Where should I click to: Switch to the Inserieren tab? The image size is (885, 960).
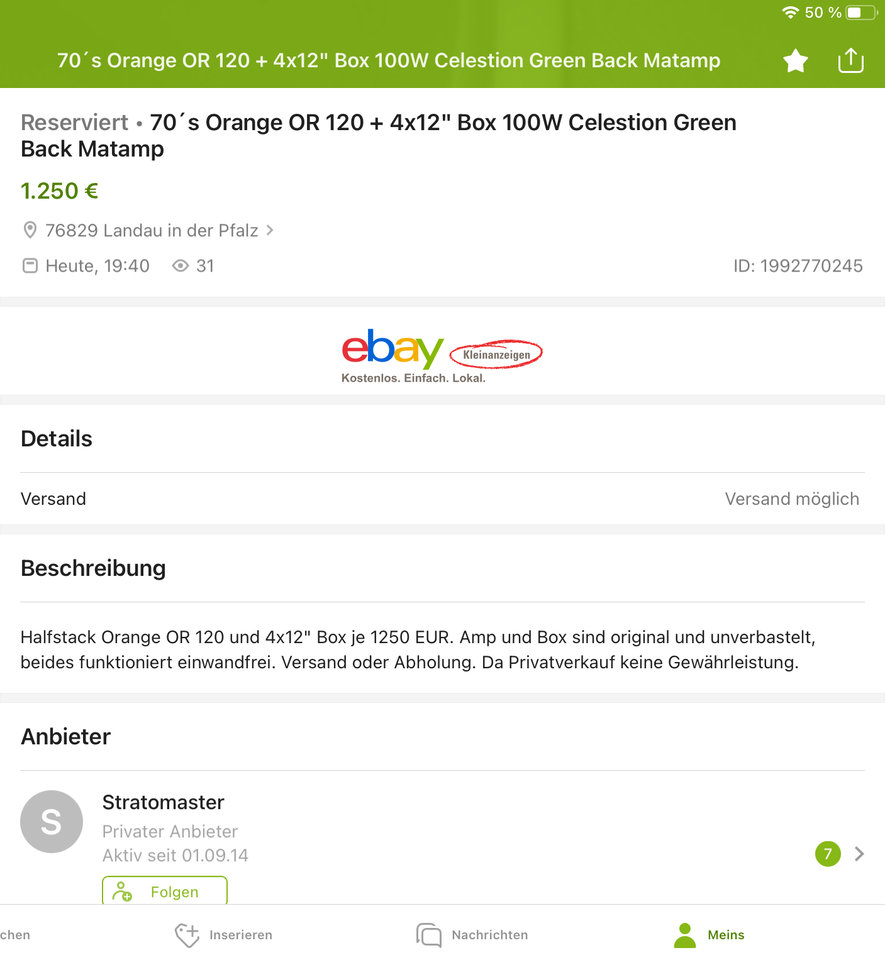[223, 935]
